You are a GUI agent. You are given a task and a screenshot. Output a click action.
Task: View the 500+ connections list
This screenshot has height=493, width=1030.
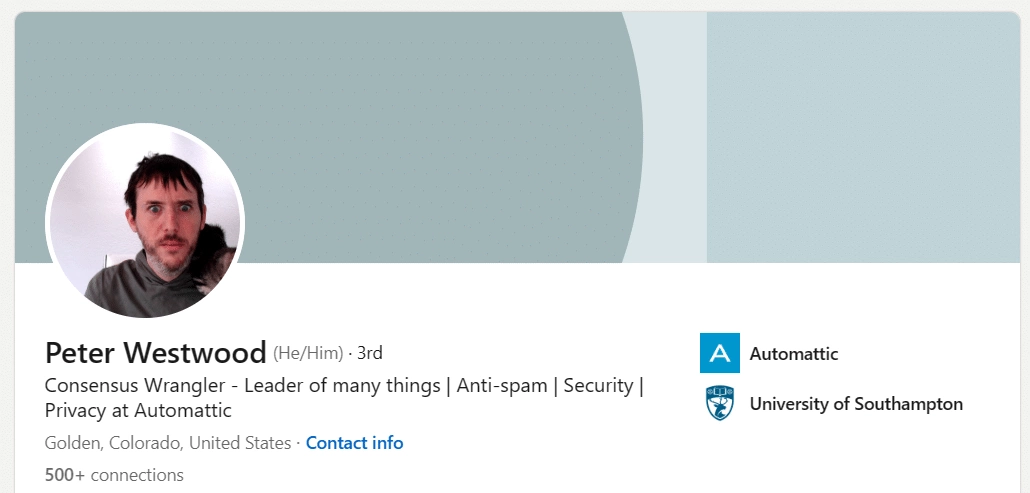click(x=114, y=475)
